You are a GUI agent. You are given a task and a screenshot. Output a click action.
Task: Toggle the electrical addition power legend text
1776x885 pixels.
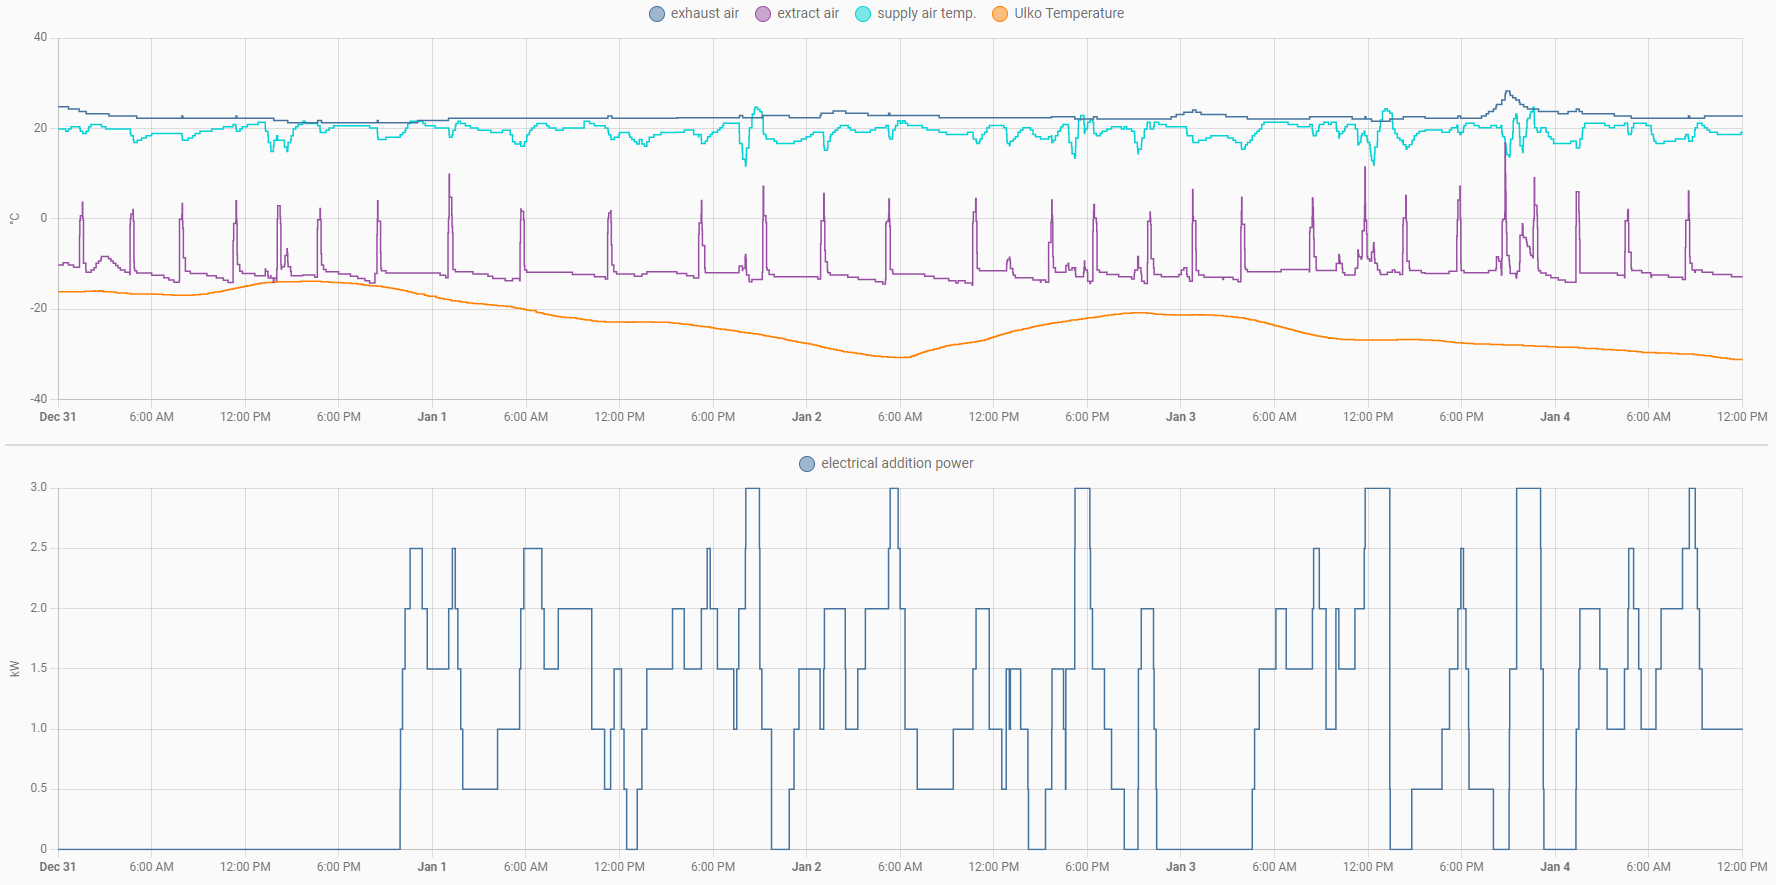897,463
